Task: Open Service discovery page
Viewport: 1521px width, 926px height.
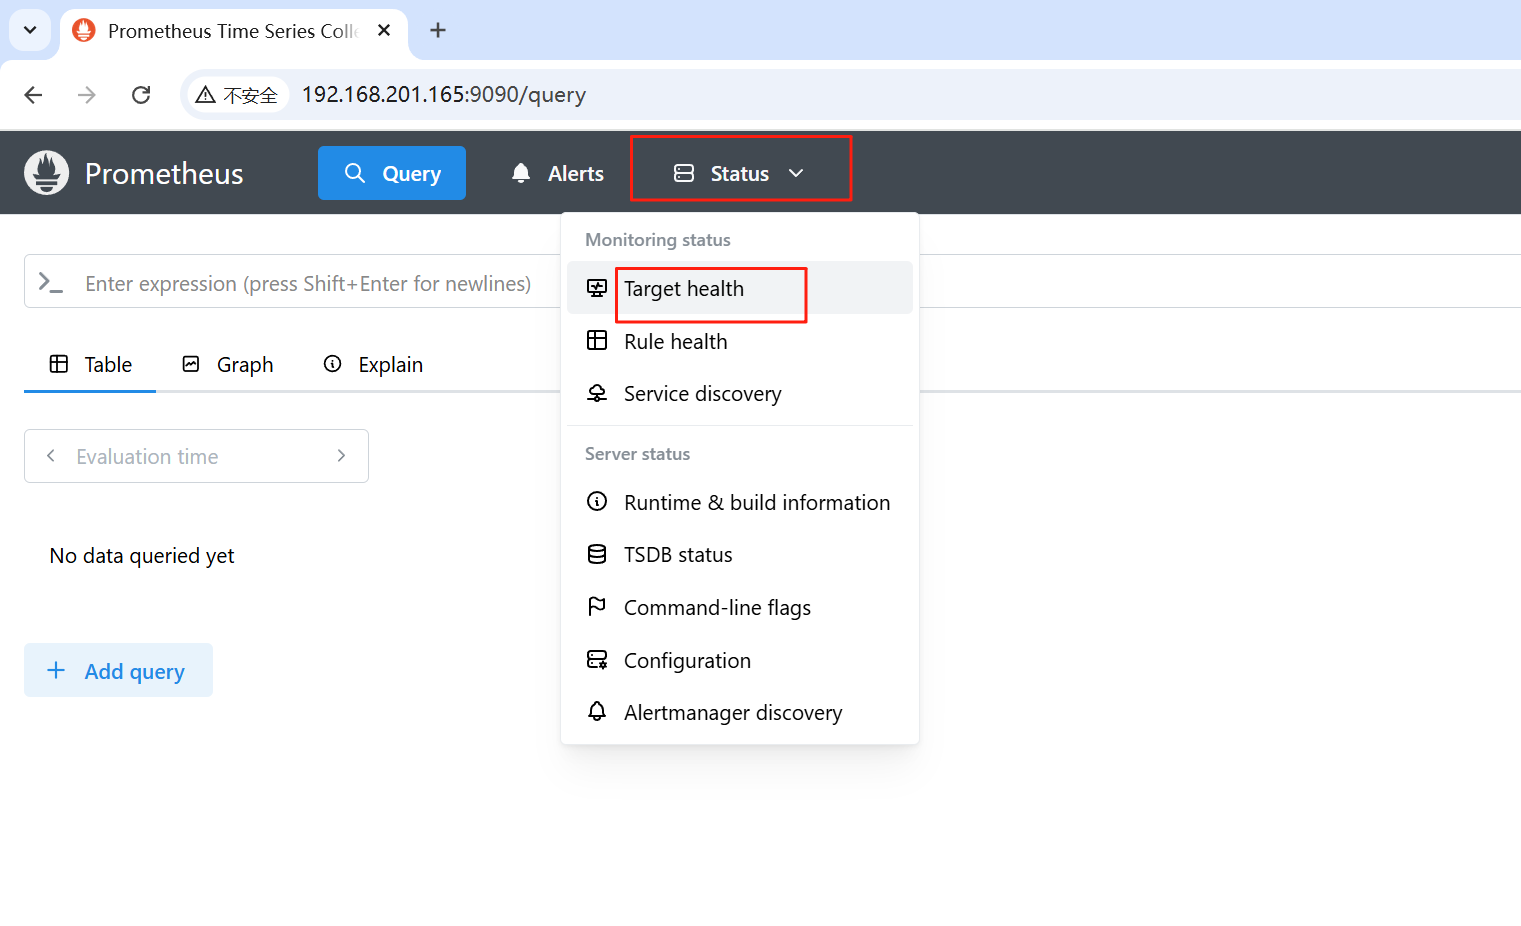Action: (740, 393)
